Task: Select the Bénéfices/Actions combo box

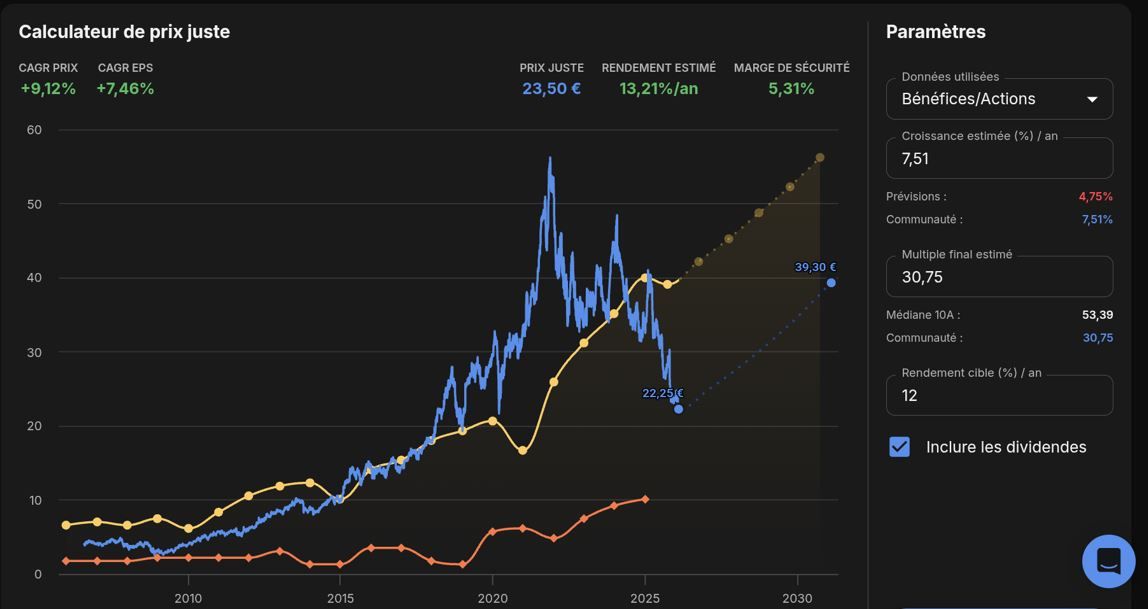Action: pyautogui.click(x=999, y=99)
